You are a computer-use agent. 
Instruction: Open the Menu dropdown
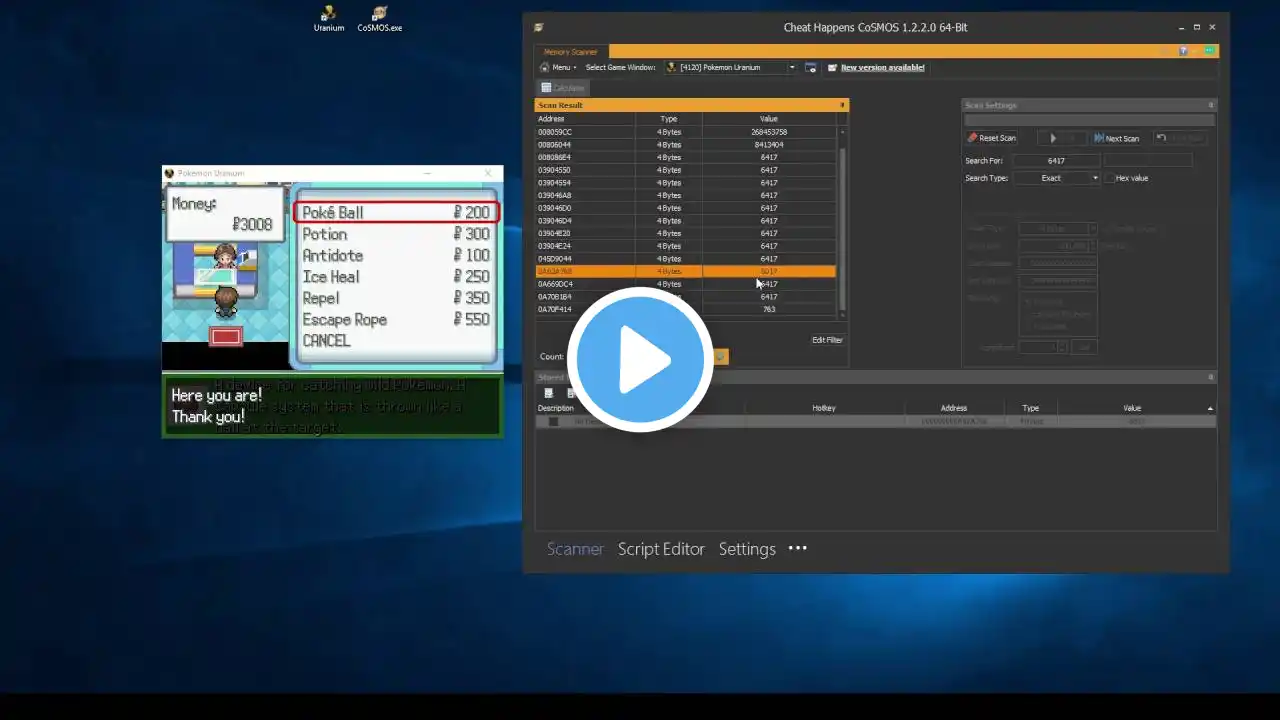click(x=558, y=67)
